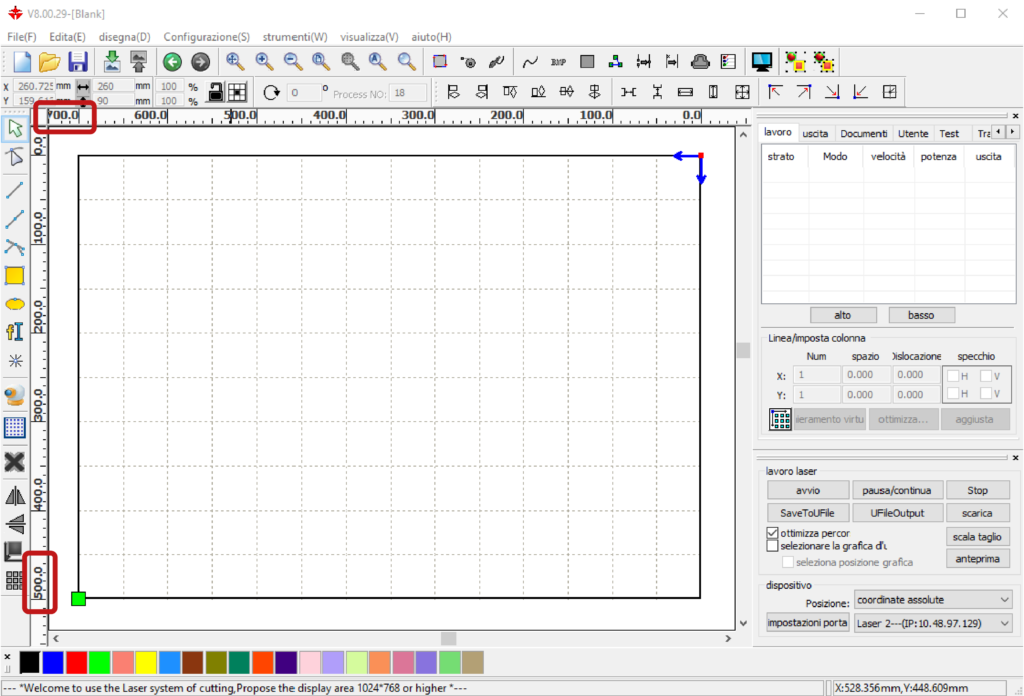Check the Y row H specchio box
Image resolution: width=1024 pixels, height=696 pixels.
click(953, 393)
